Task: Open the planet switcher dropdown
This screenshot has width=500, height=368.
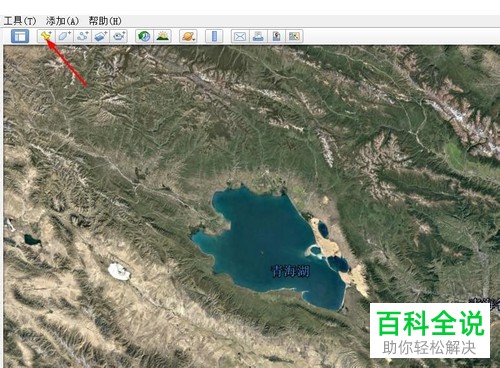Action: (x=188, y=36)
